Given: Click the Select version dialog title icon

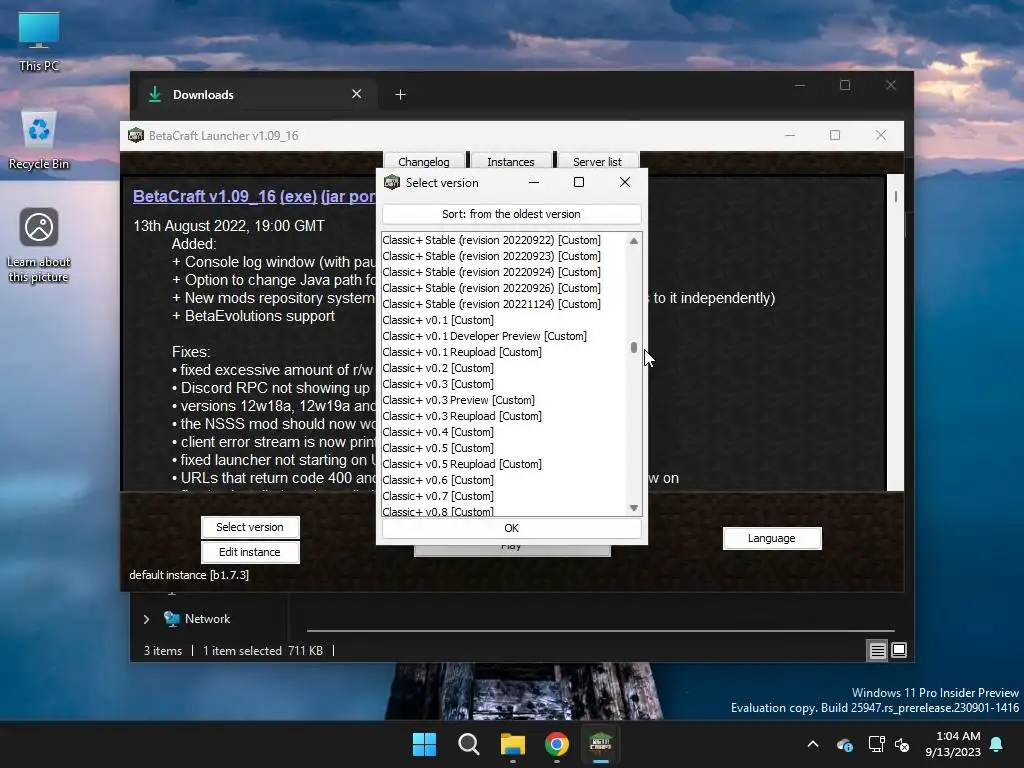Looking at the screenshot, I should click(392, 182).
